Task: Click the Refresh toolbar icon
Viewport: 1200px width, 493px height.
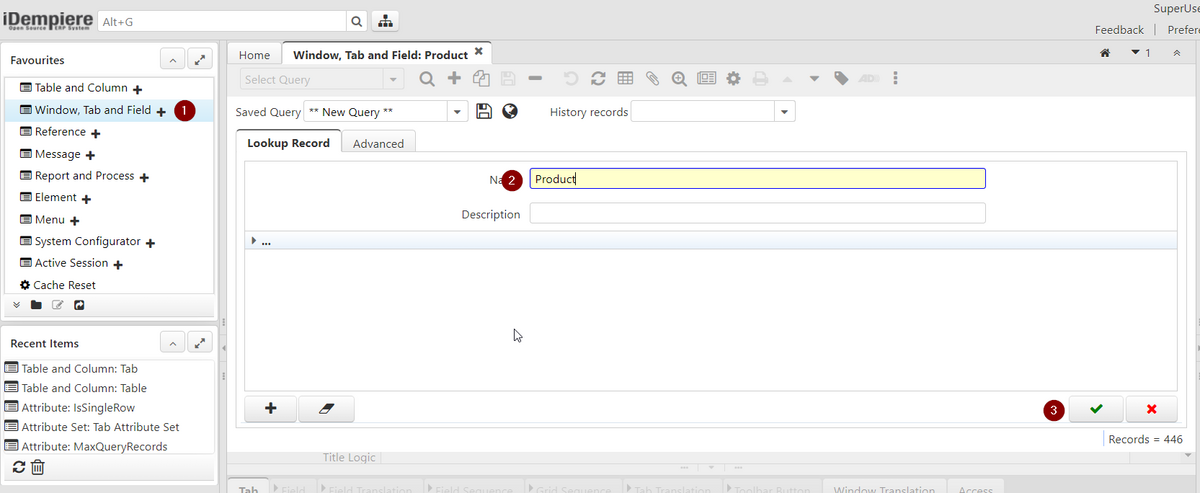Action: tap(598, 79)
